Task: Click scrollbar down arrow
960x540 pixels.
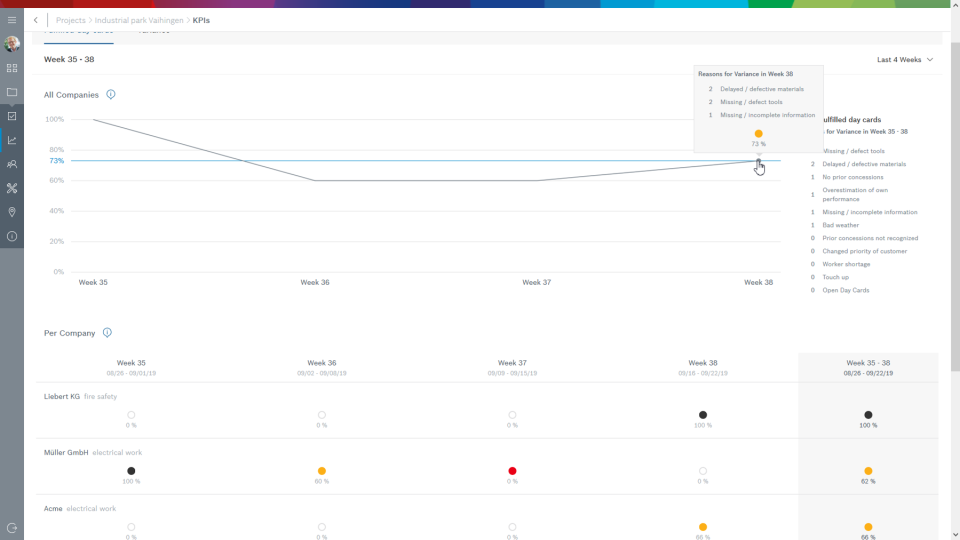Action: pos(955,535)
